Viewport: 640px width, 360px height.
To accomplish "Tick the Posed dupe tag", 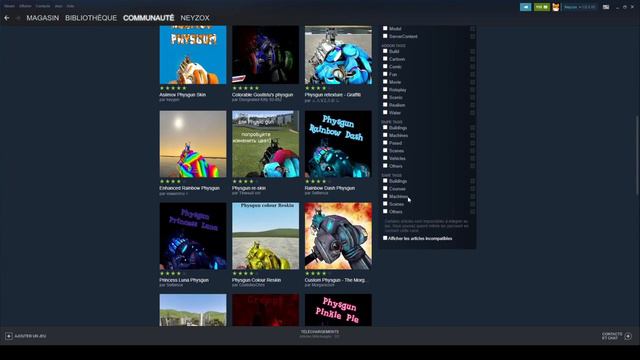I will (385, 143).
